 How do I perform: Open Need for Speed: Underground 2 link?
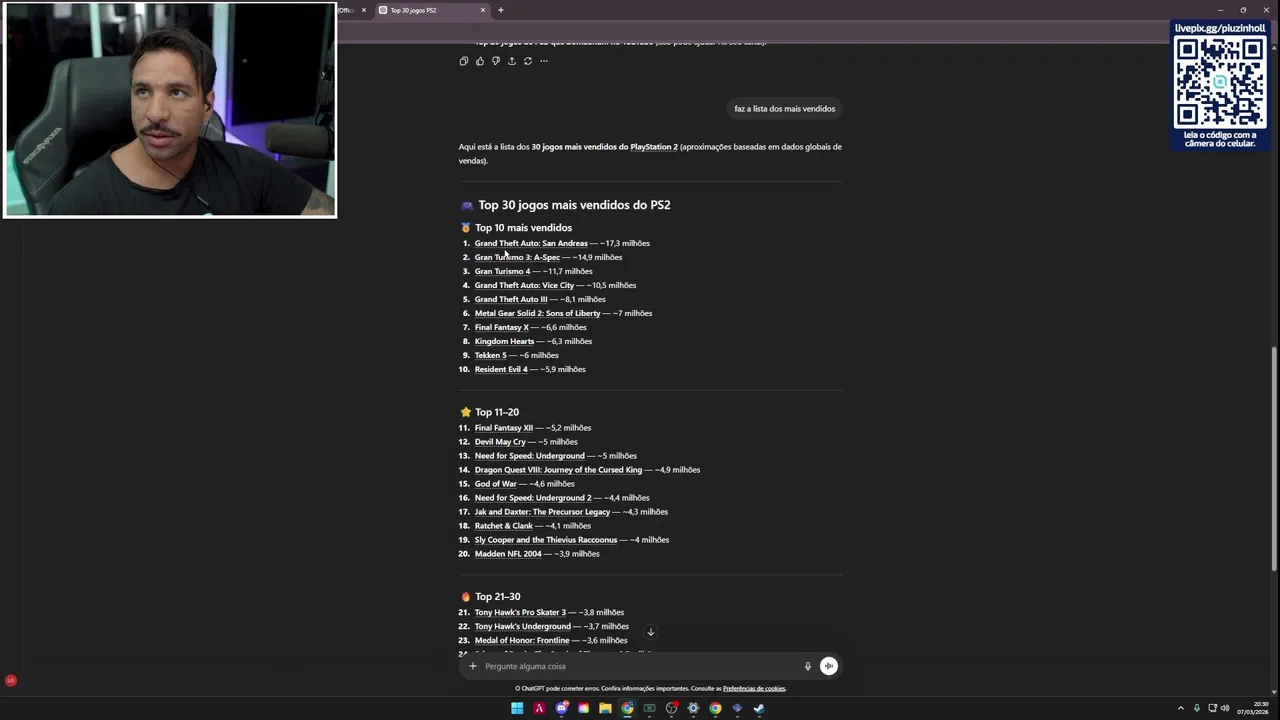pyautogui.click(x=533, y=498)
